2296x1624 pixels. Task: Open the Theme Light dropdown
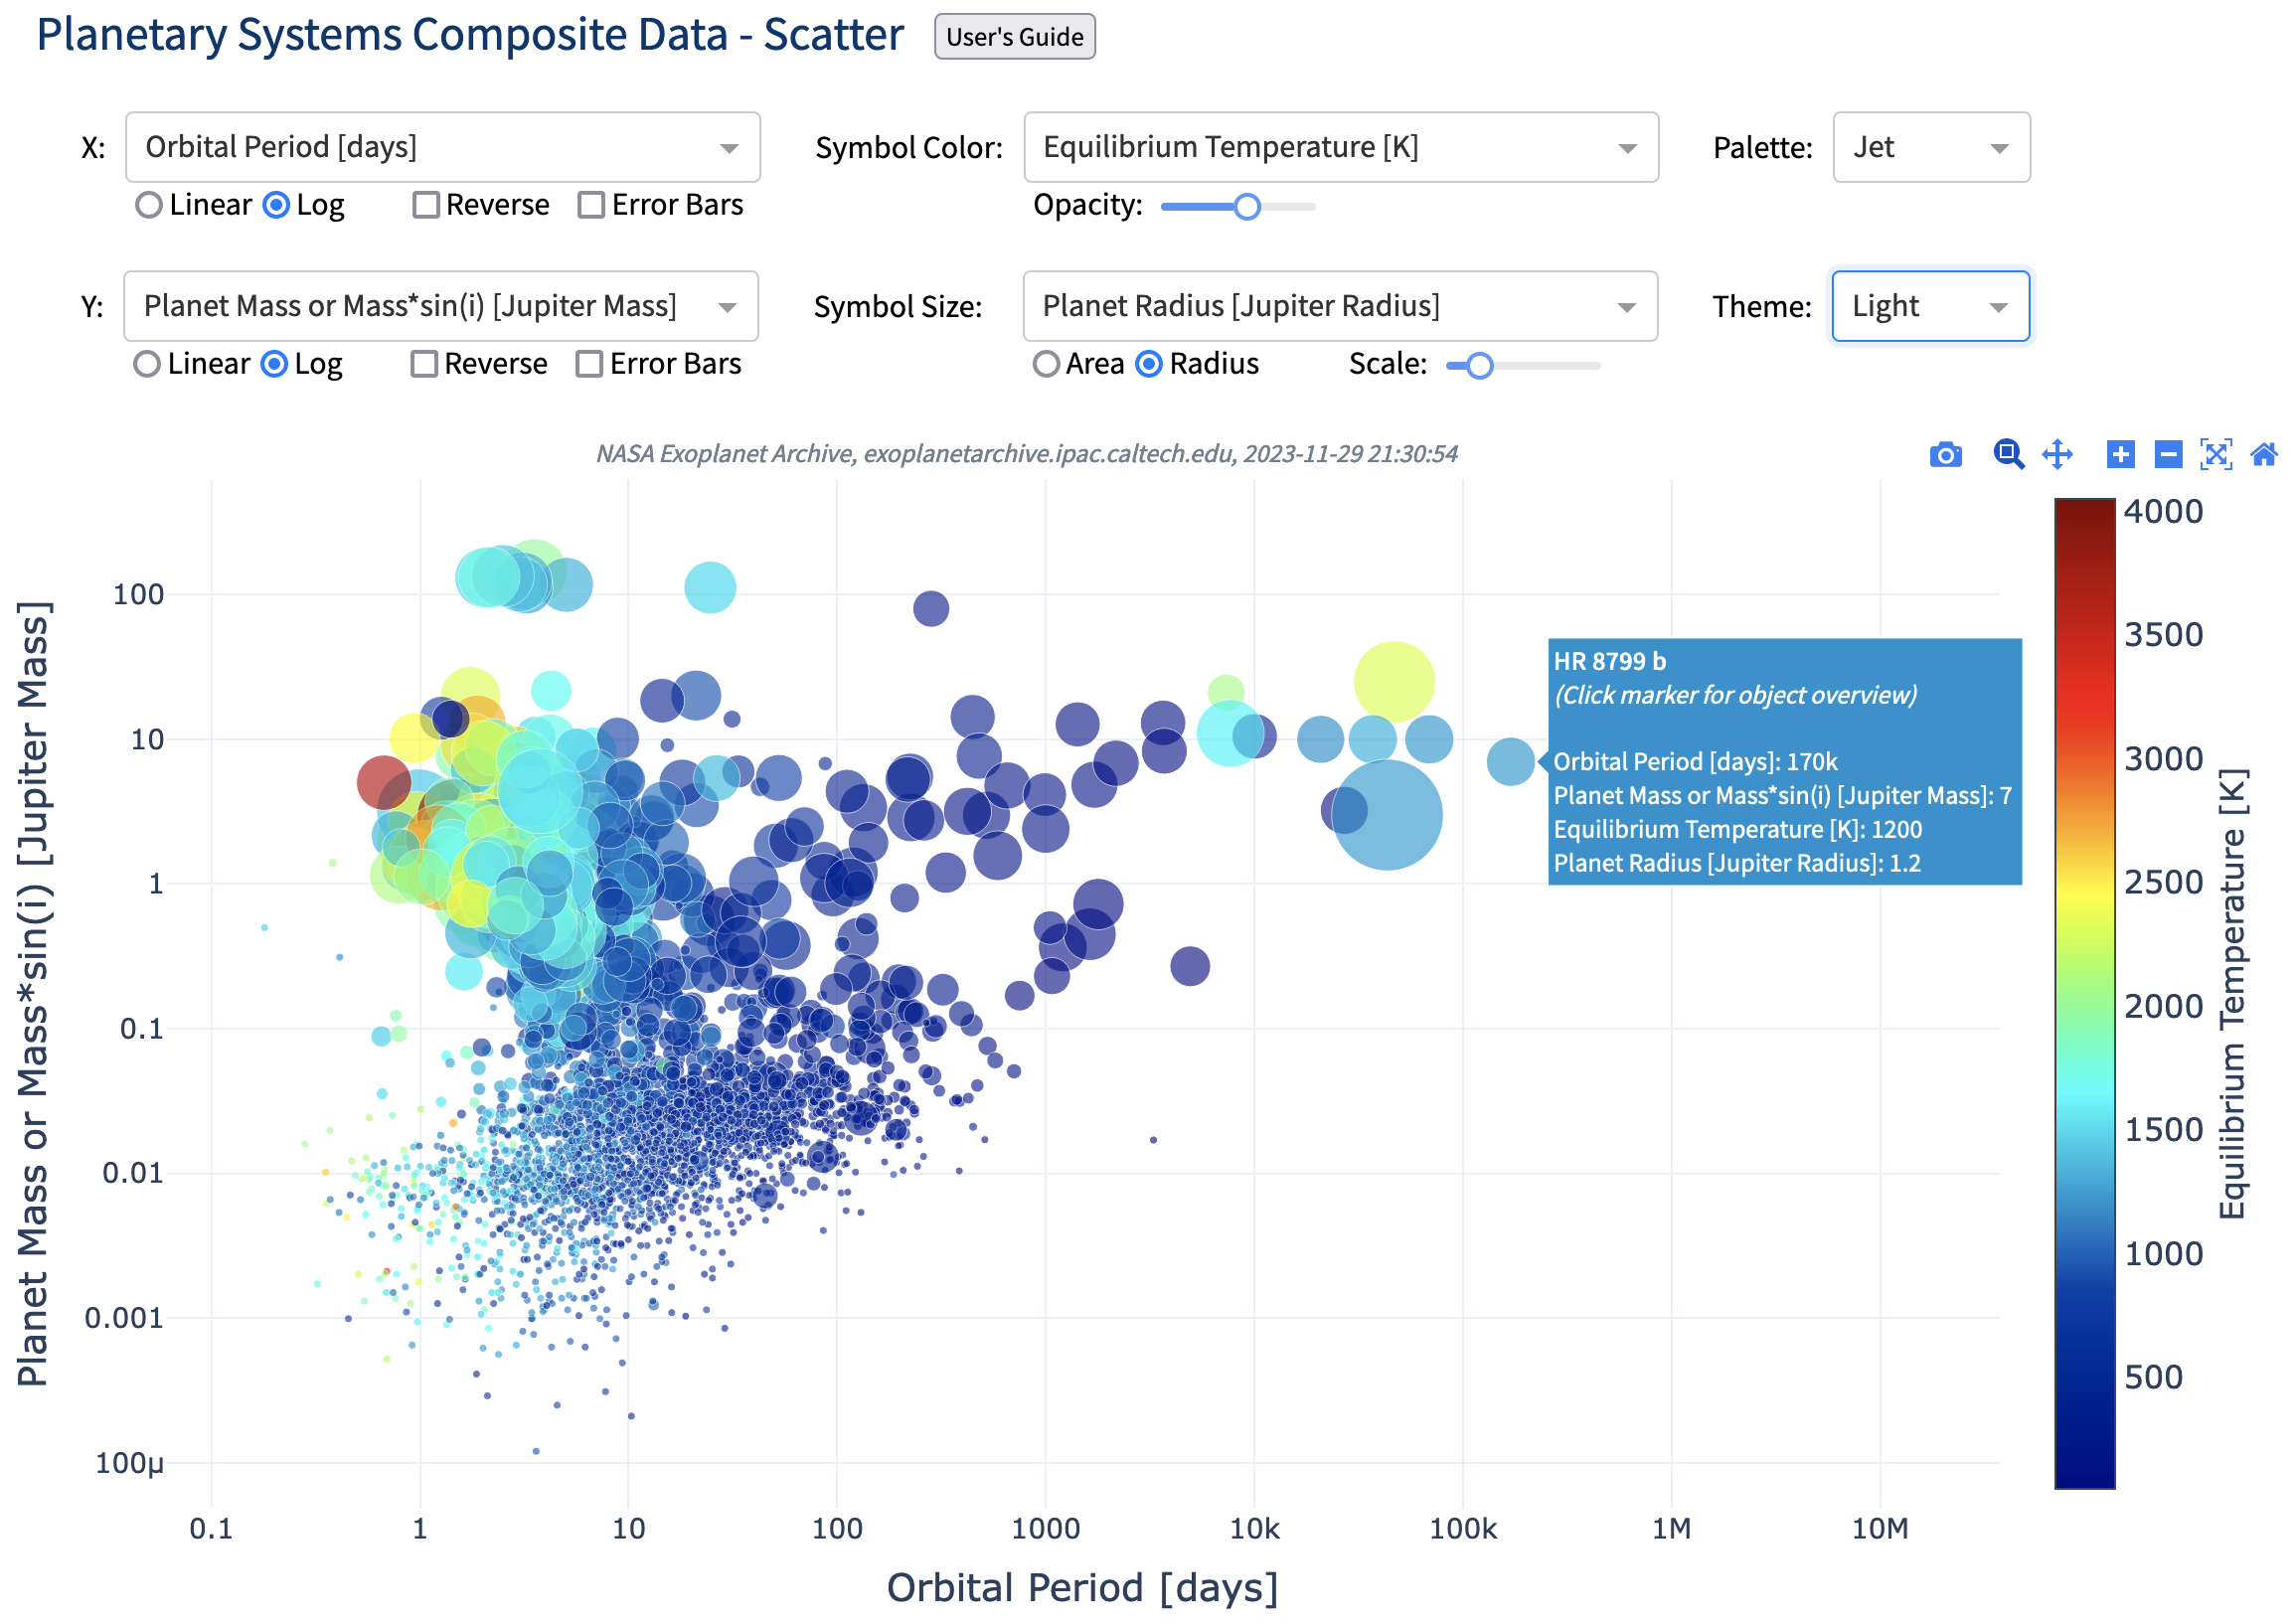point(1930,306)
